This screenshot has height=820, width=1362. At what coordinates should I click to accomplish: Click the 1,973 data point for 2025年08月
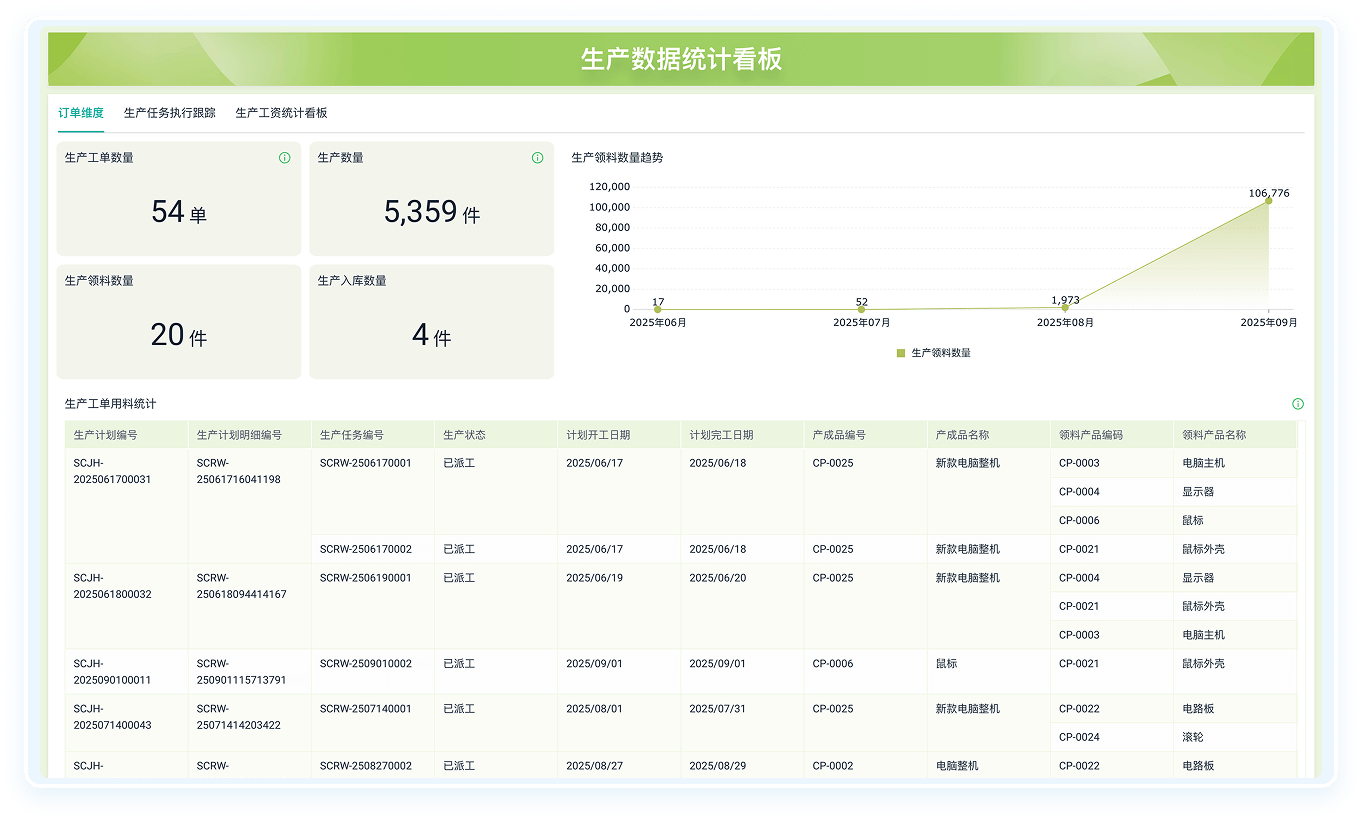[1065, 307]
